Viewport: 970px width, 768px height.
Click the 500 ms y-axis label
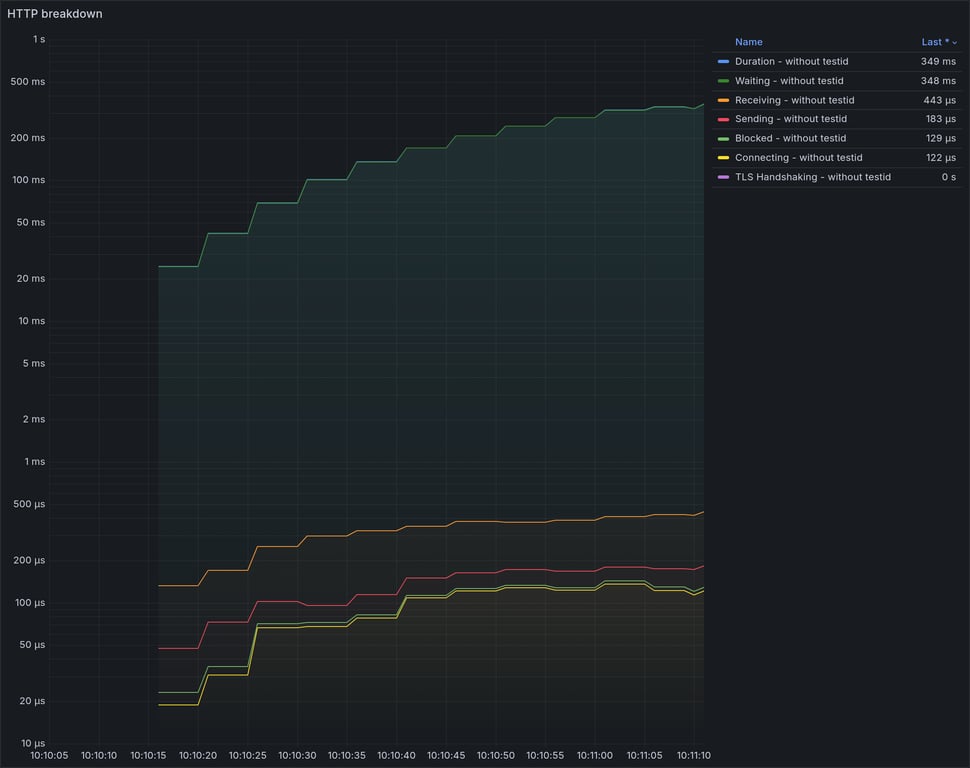pyautogui.click(x=28, y=82)
